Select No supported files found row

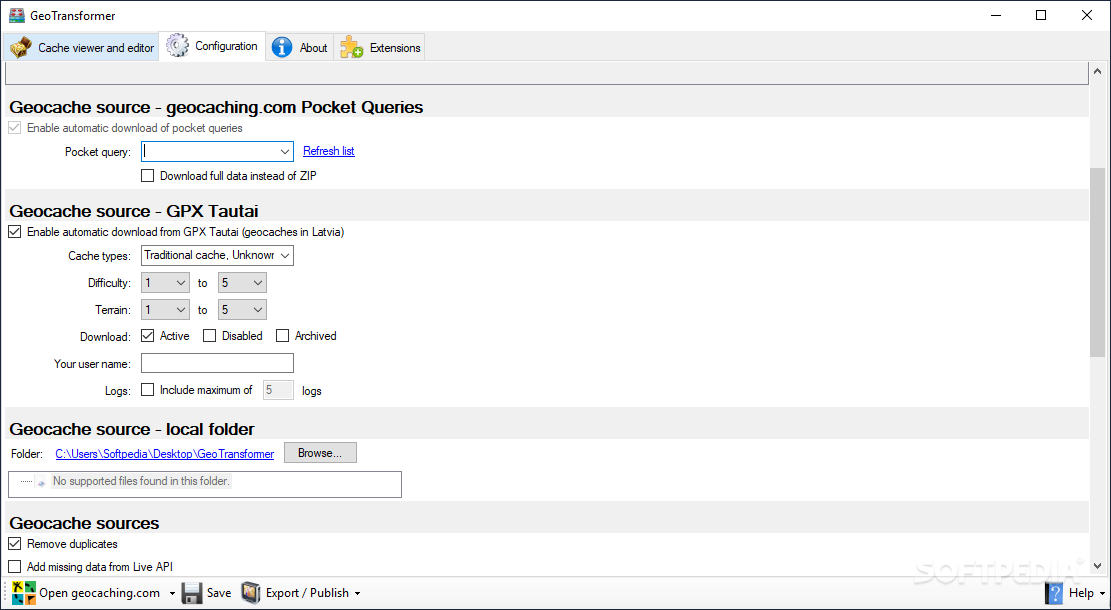click(x=141, y=481)
